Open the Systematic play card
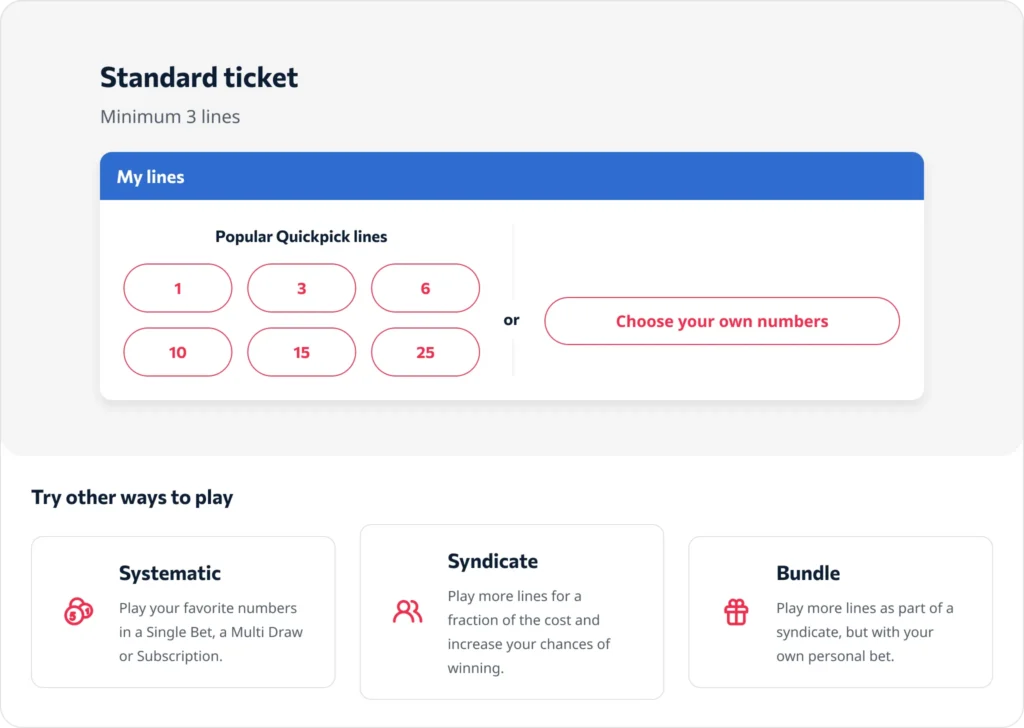Image resolution: width=1024 pixels, height=728 pixels. (x=183, y=611)
